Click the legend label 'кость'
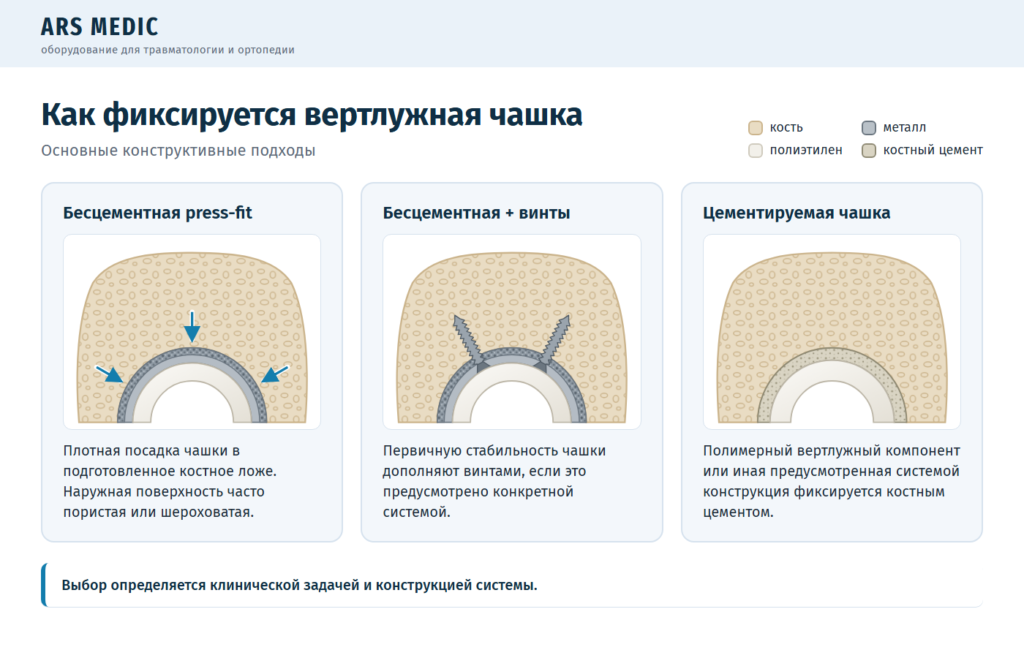Viewport: 1024px width, 658px height. 786,128
